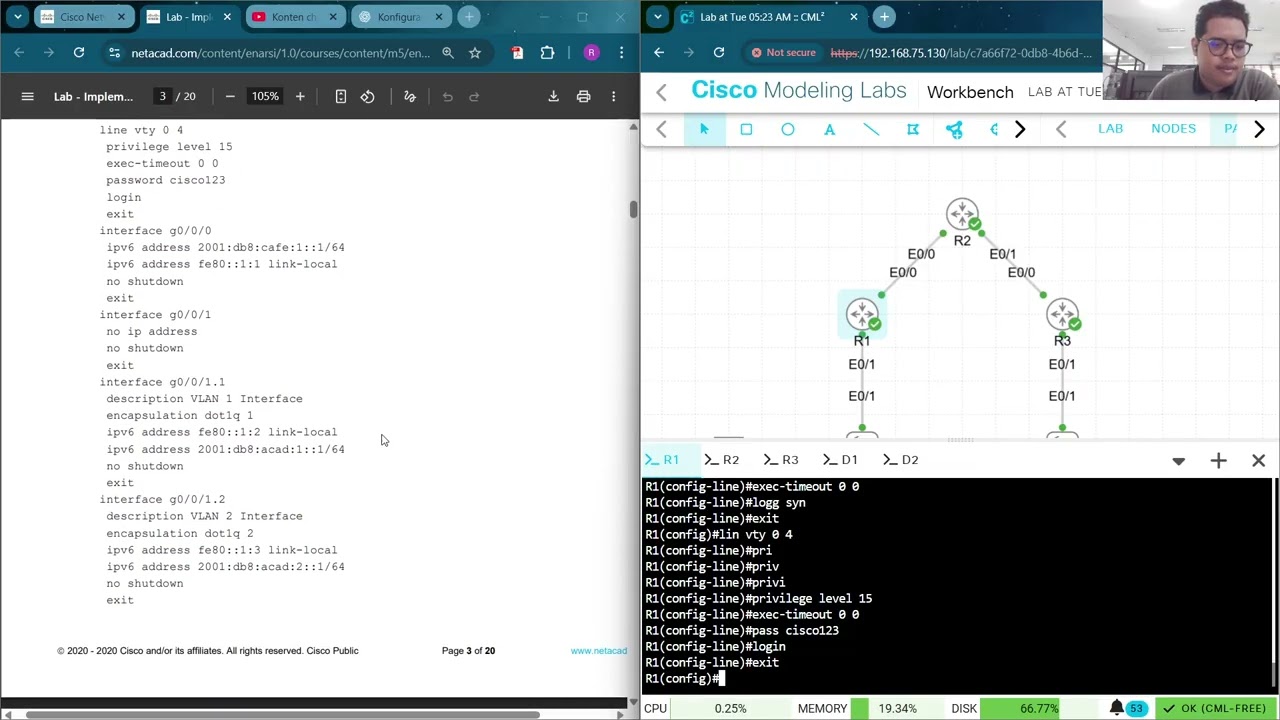Open the NODES panel tab
The width and height of the screenshot is (1280, 720).
(x=1173, y=129)
